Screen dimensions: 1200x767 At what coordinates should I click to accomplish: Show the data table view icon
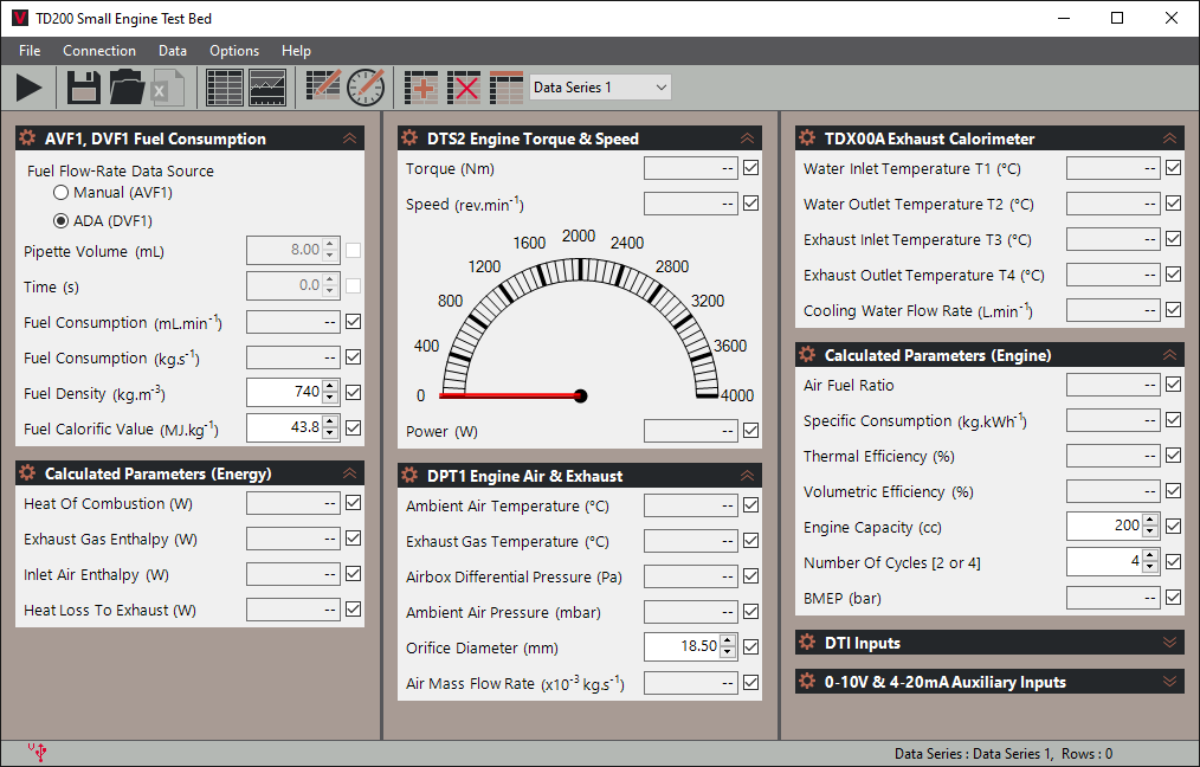tap(225, 88)
